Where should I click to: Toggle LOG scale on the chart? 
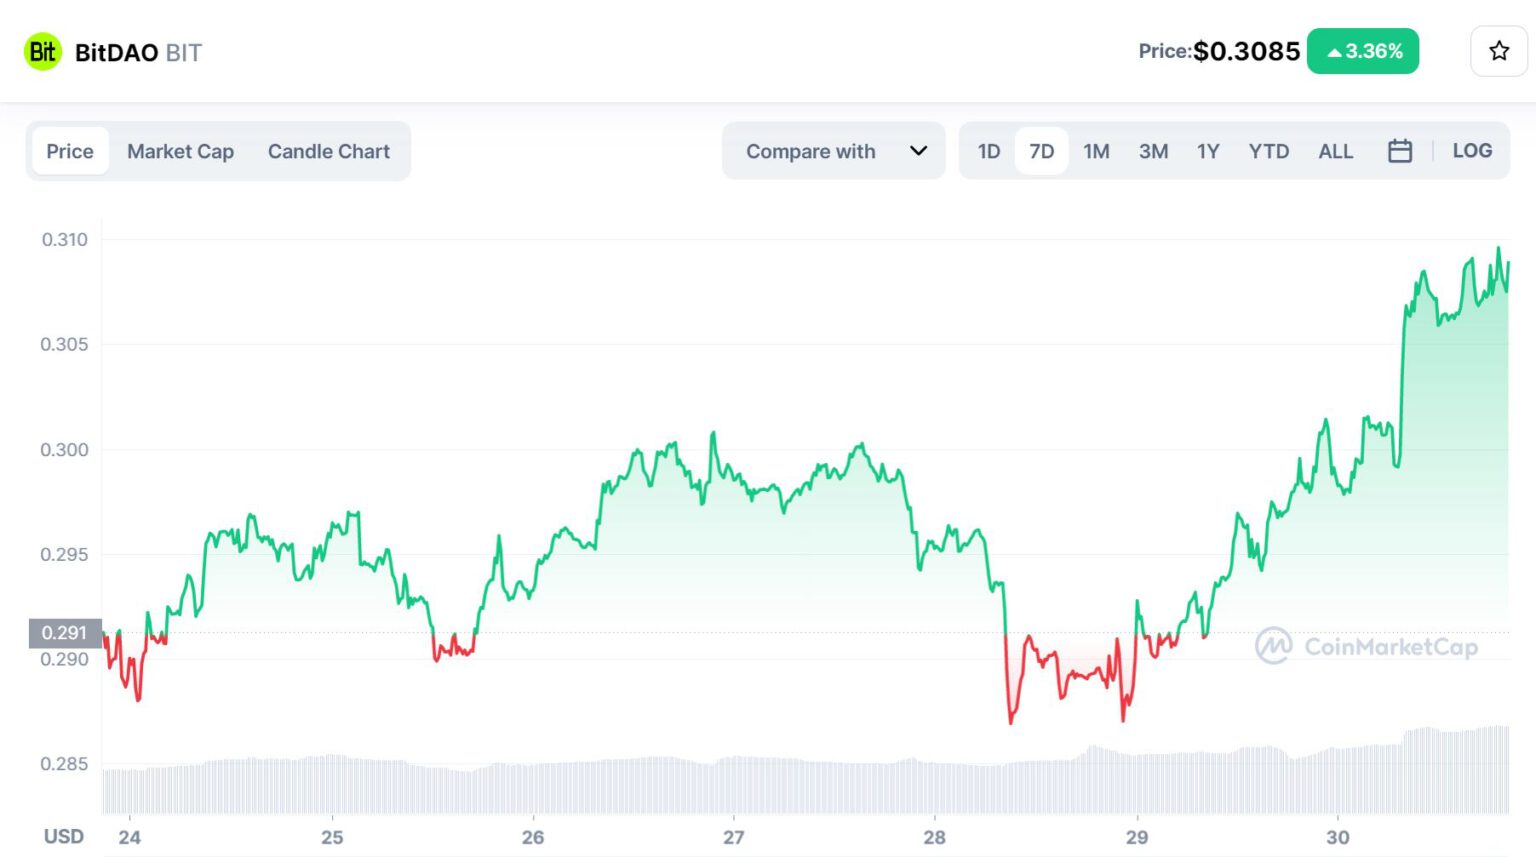(1472, 151)
